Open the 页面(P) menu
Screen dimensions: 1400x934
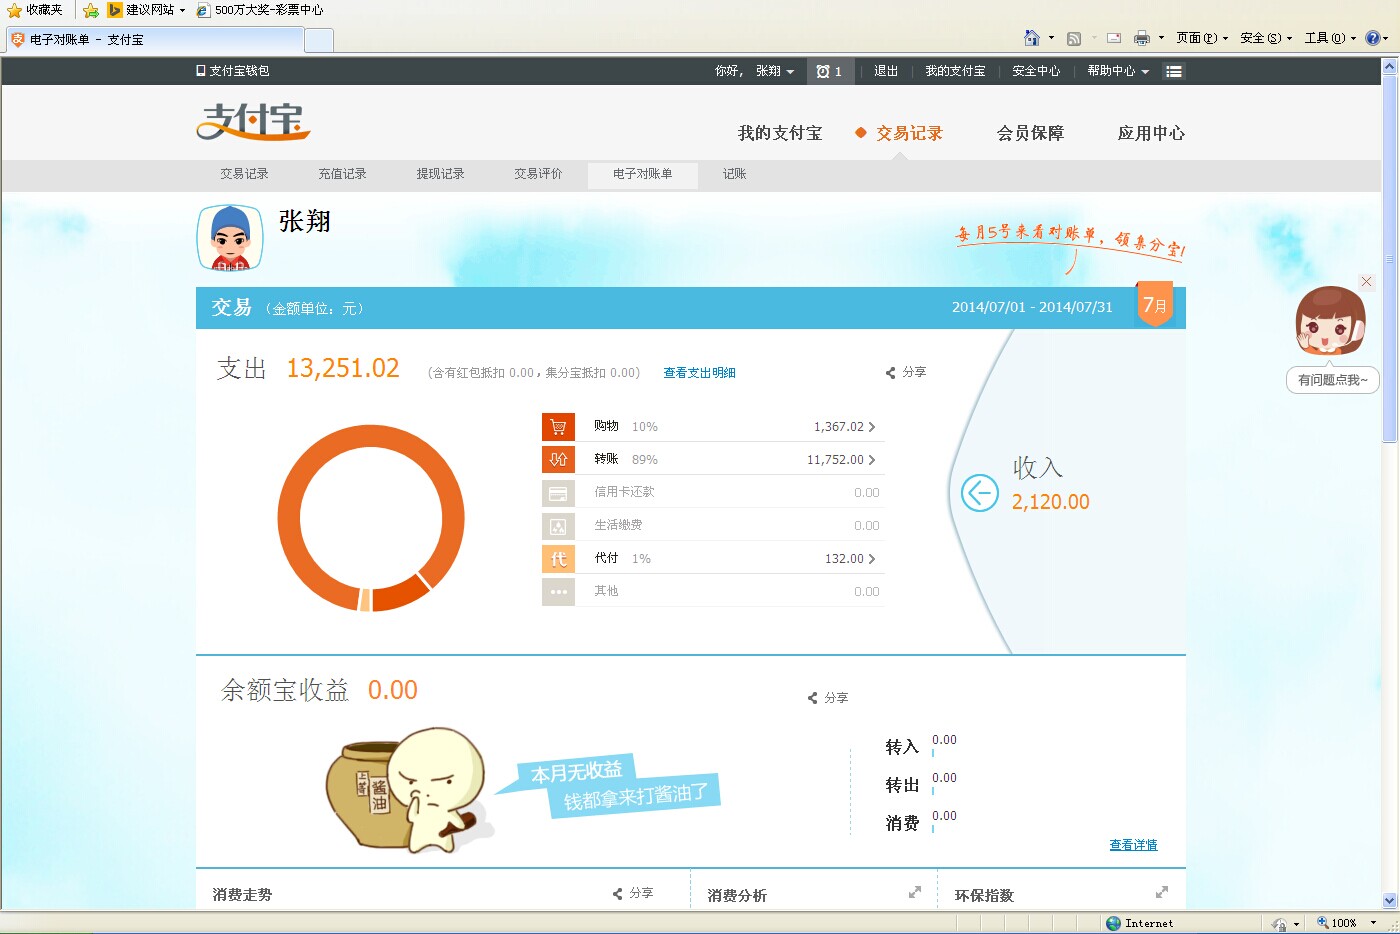coord(1202,38)
